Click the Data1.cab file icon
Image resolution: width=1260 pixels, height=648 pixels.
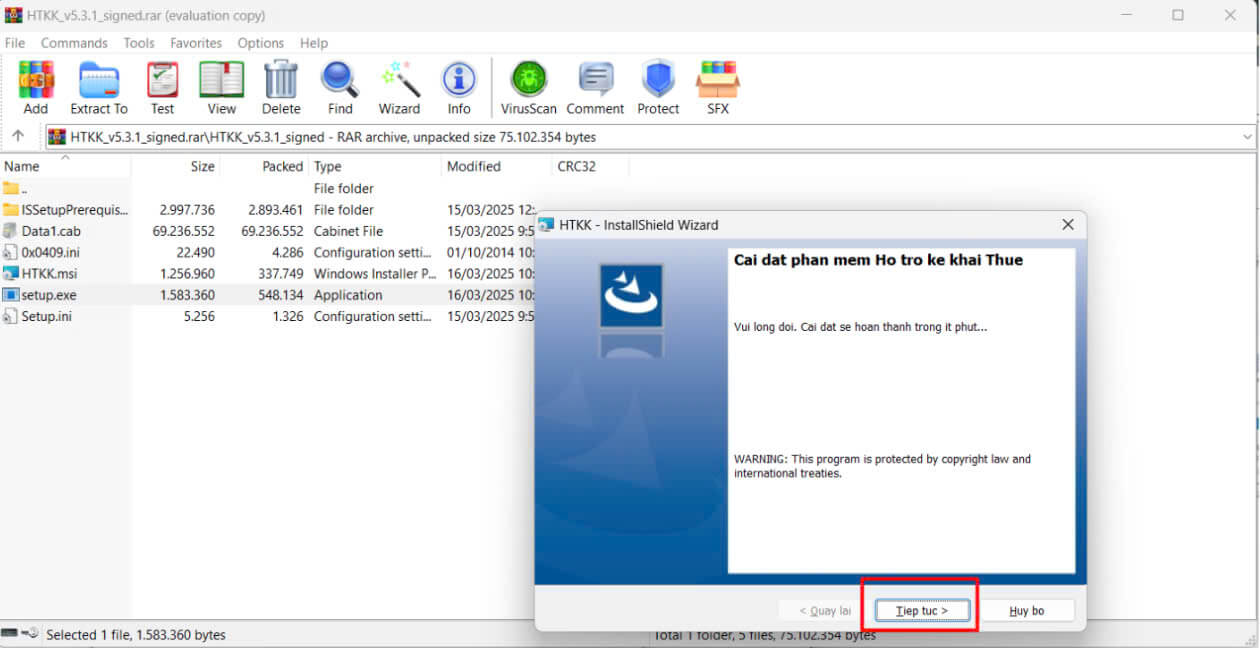11,231
